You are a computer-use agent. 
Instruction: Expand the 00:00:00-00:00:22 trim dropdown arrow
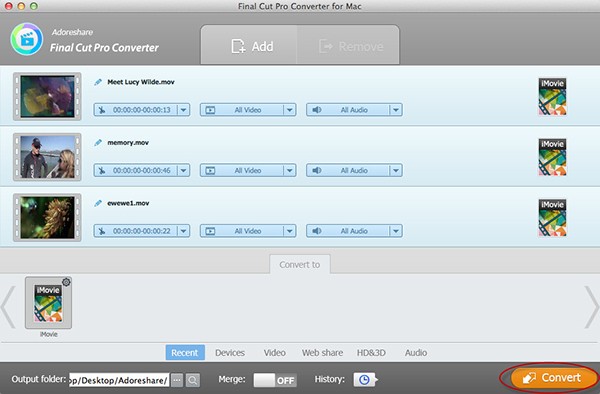[184, 231]
